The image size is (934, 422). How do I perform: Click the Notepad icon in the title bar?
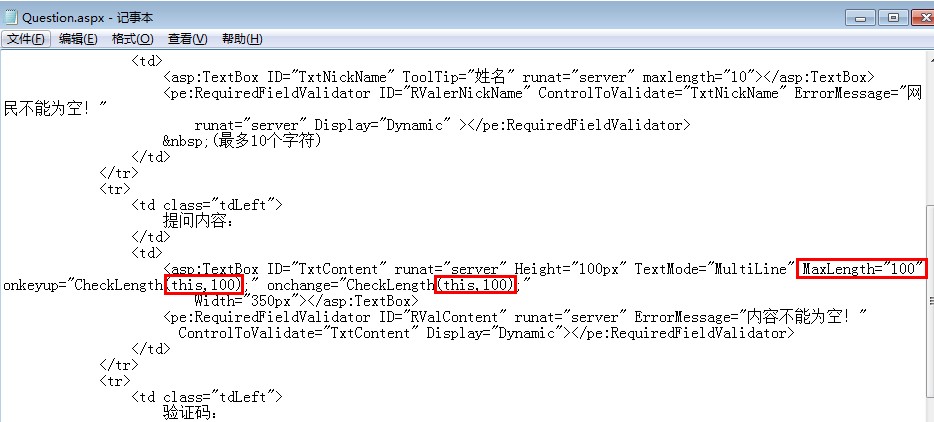(11, 17)
